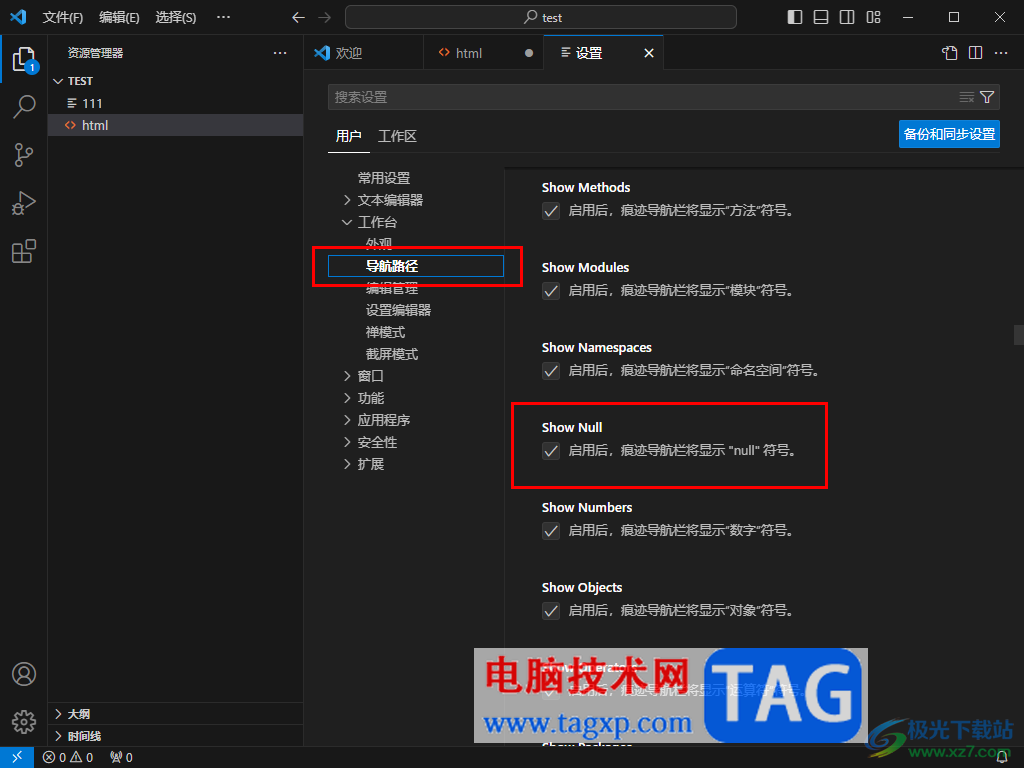Screen dimensions: 1024x768
Task: Click errors and warnings status indicator
Action: 68,757
